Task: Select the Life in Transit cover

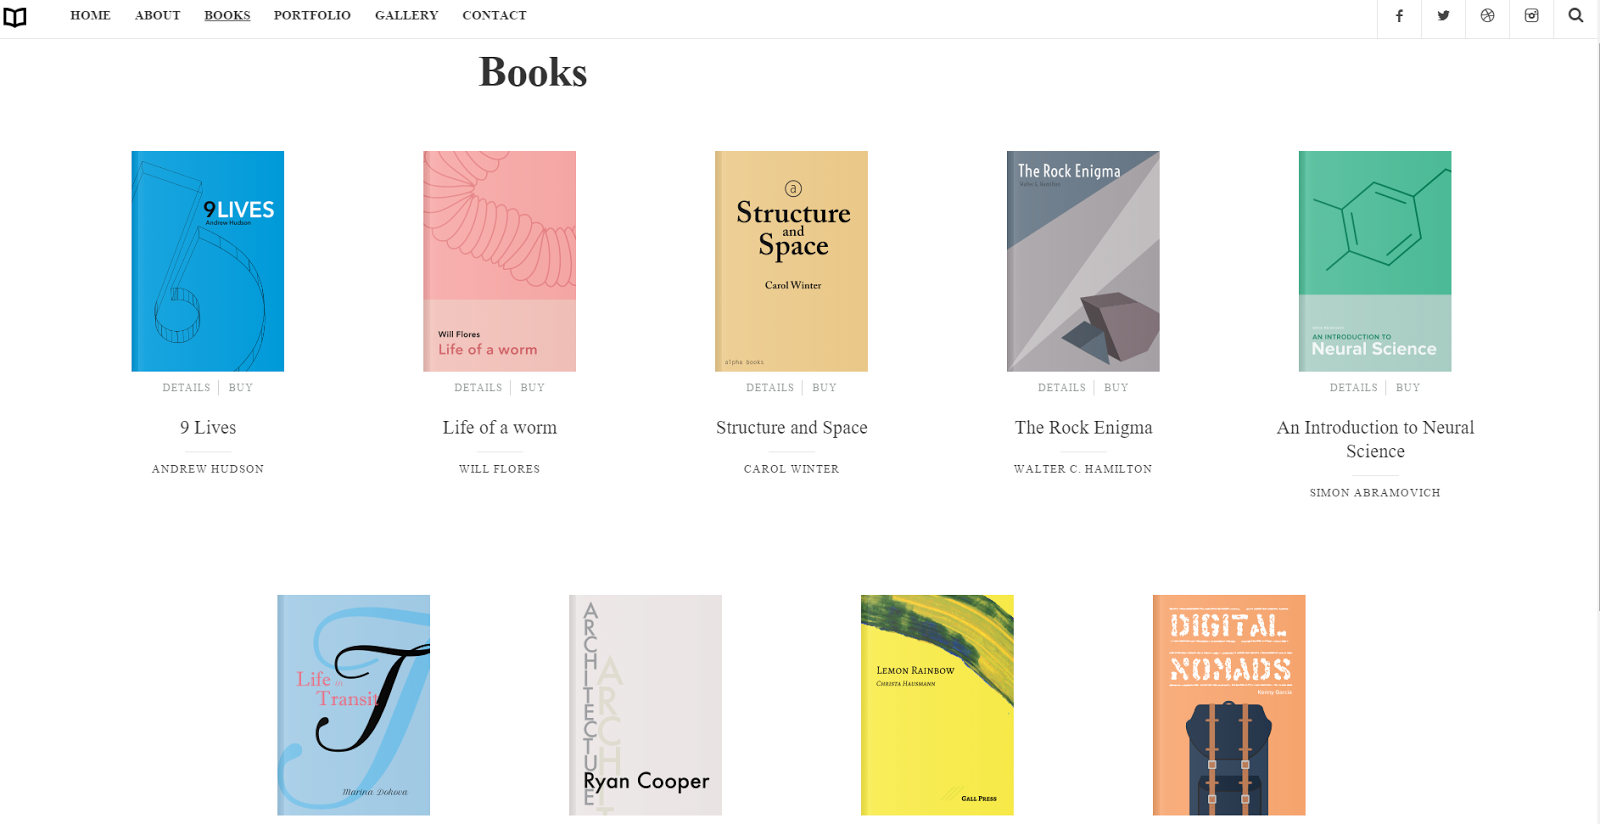Action: (353, 705)
